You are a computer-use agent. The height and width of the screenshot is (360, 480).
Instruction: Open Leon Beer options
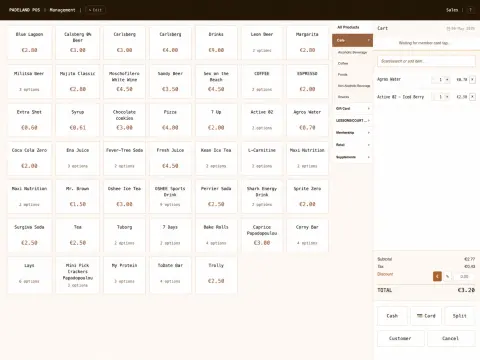[262, 43]
